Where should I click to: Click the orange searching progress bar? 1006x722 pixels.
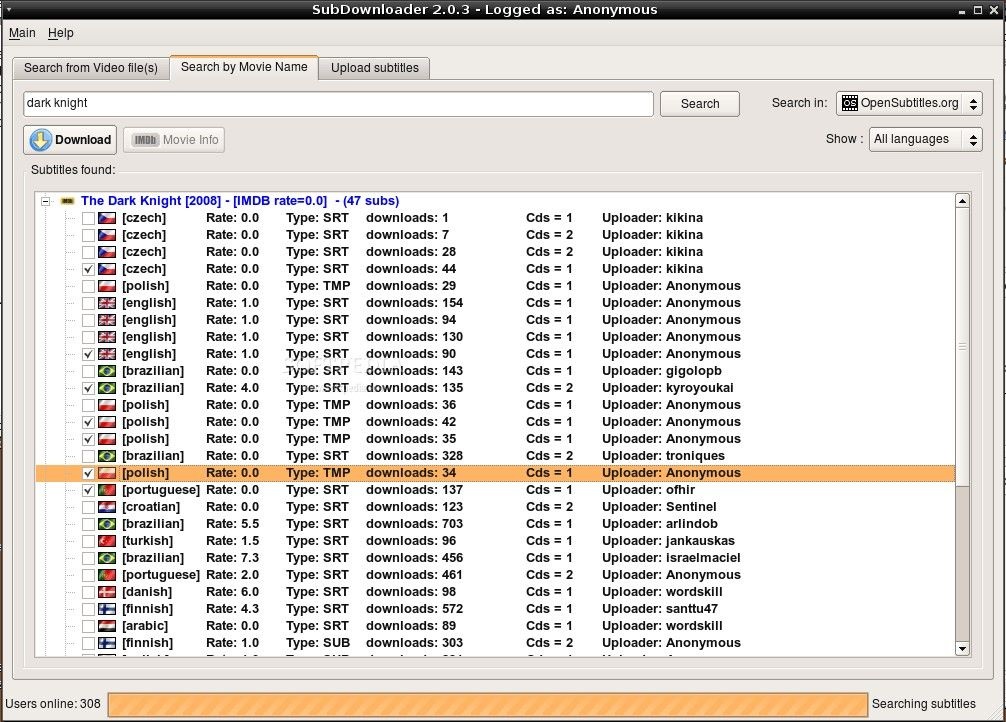pos(488,705)
